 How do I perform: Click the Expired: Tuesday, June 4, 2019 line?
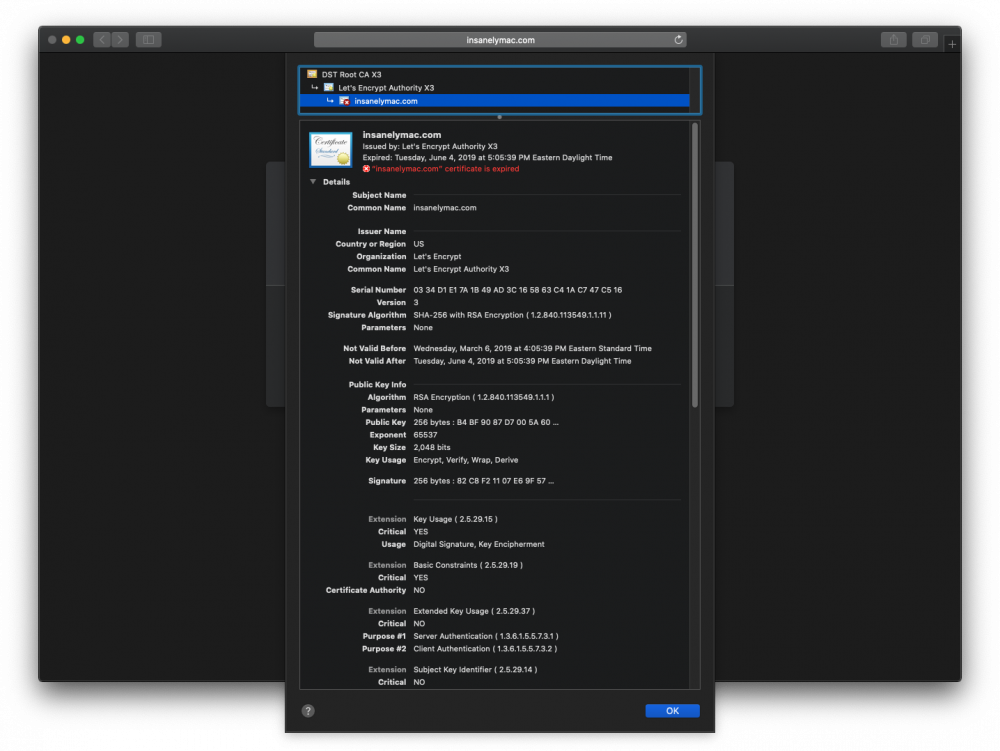487,157
